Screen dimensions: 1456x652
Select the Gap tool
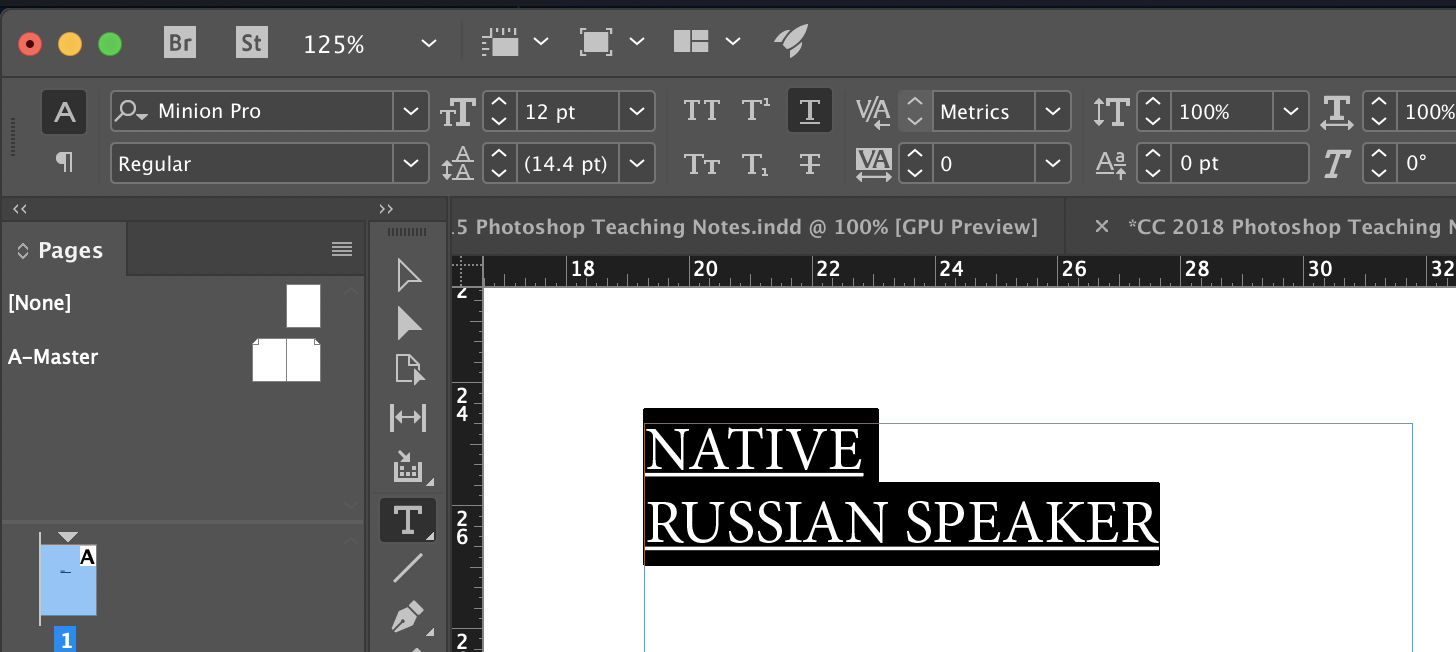click(x=408, y=418)
